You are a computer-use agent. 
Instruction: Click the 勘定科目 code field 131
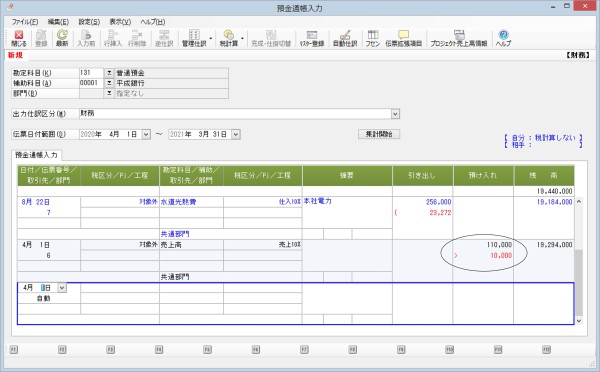pyautogui.click(x=91, y=73)
